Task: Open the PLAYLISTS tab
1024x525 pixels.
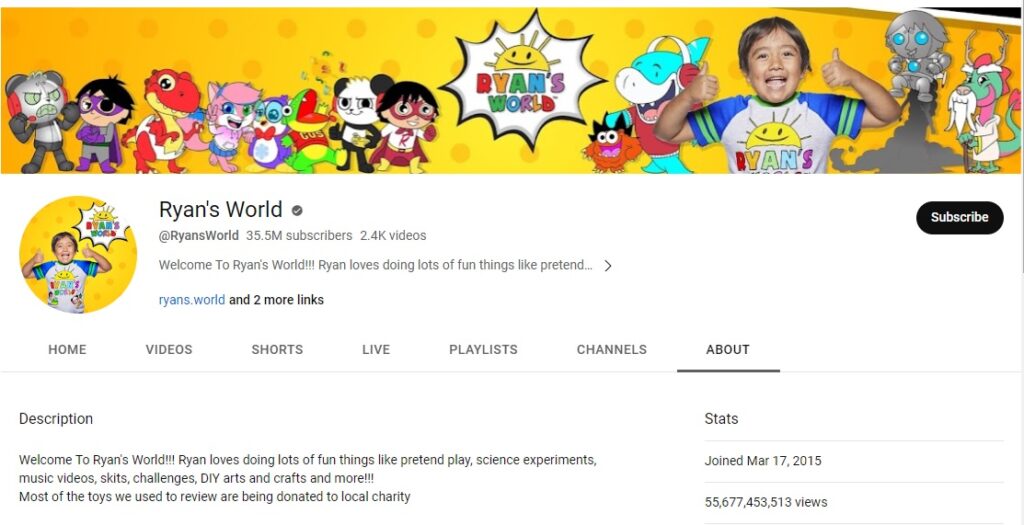Action: tap(483, 350)
